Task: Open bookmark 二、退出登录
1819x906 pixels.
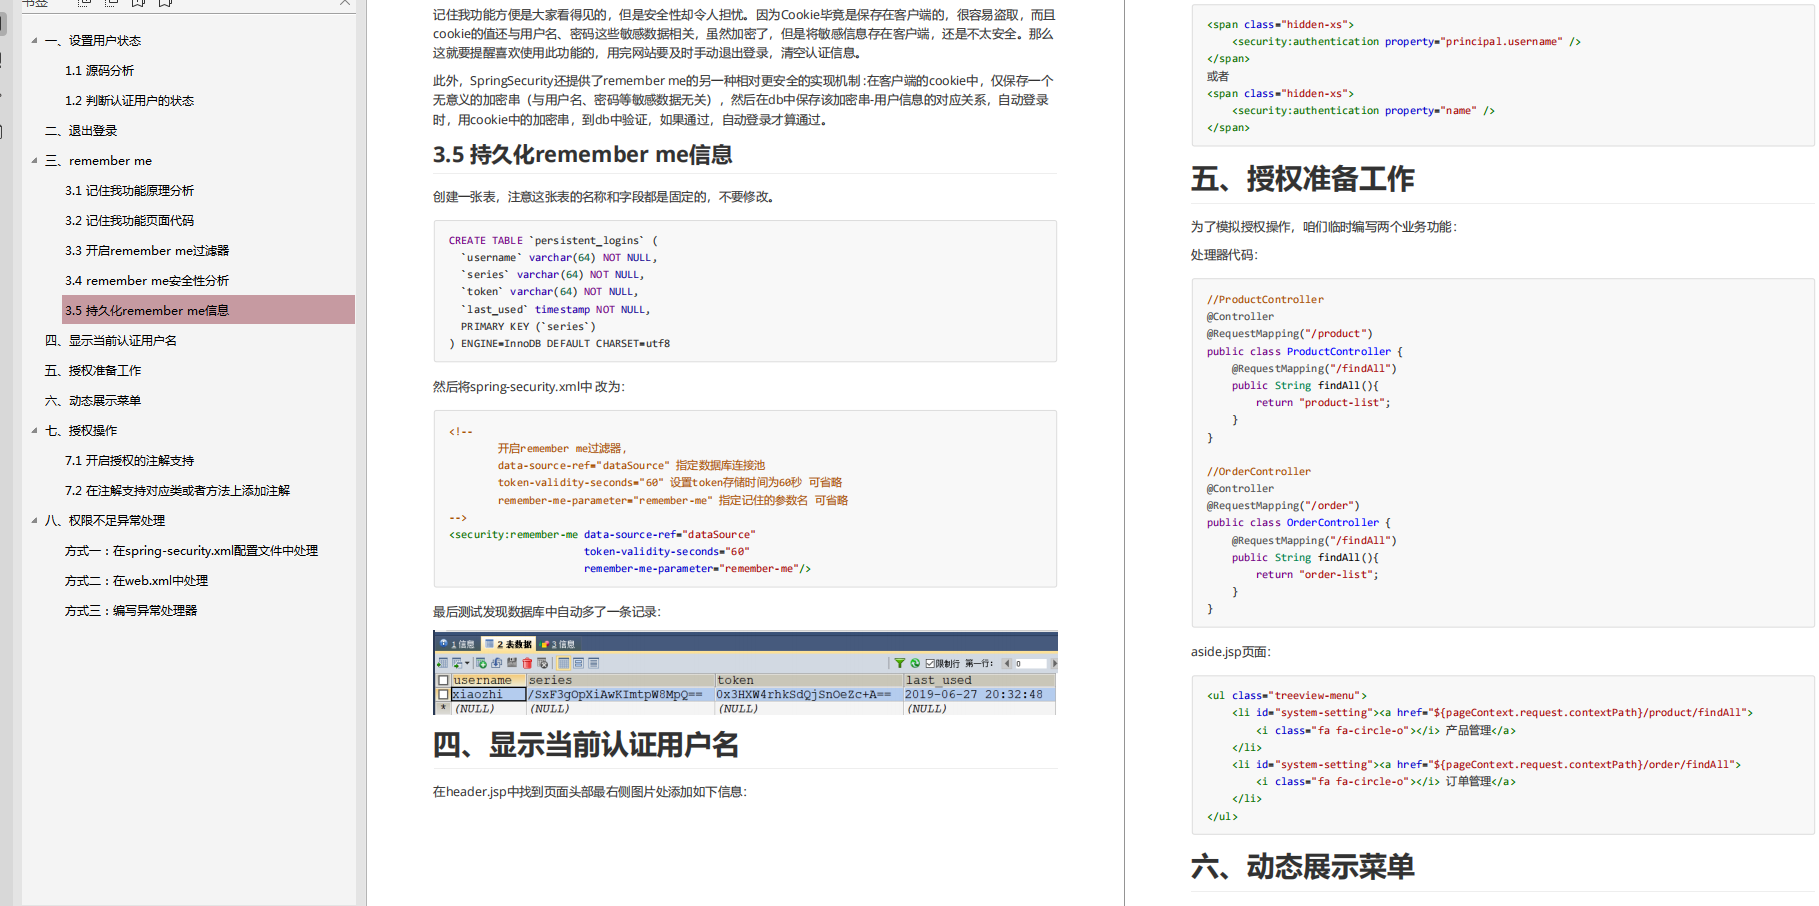Action: coord(81,130)
